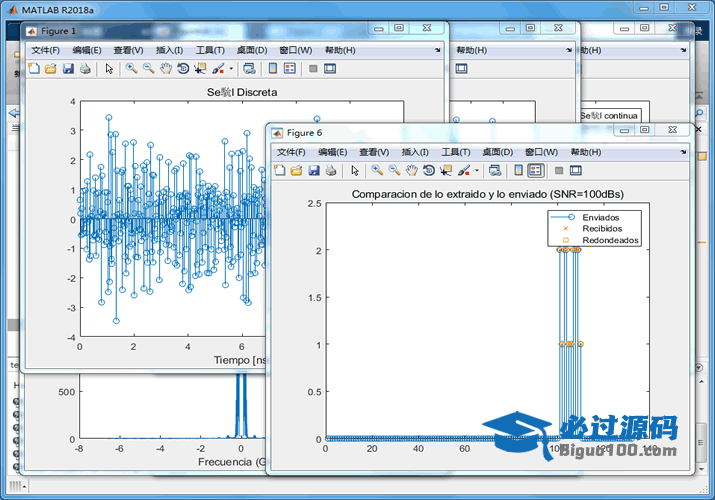
Task: Click Link Plot icon in Figure 6
Action: click(495, 171)
